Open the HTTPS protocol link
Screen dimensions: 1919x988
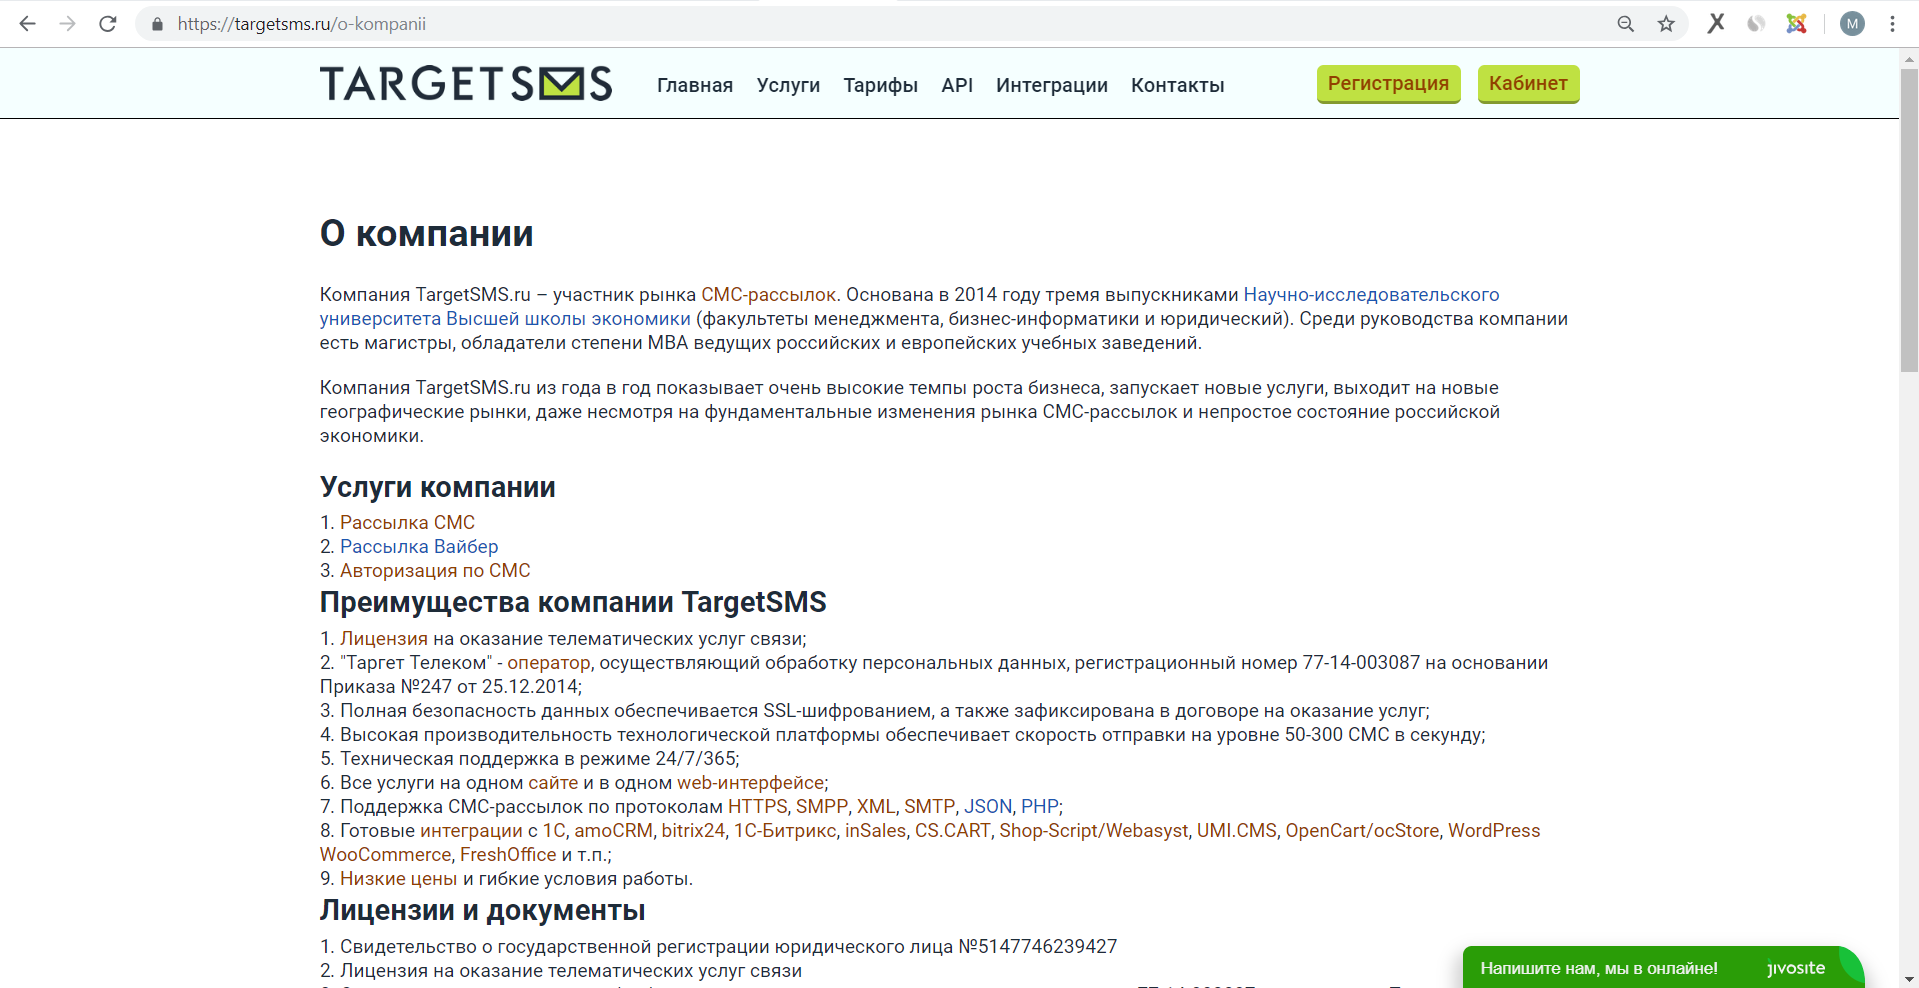tap(757, 807)
